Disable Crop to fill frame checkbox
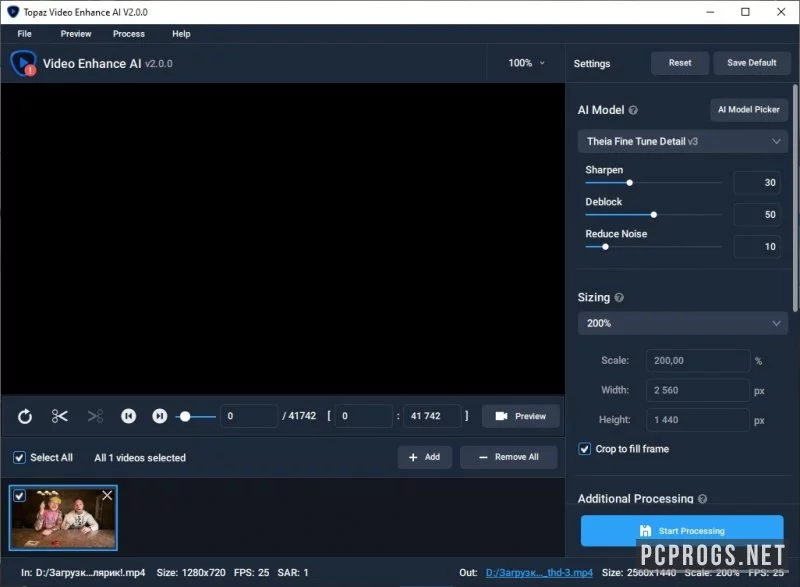Screen dimensions: 800x587 point(585,449)
